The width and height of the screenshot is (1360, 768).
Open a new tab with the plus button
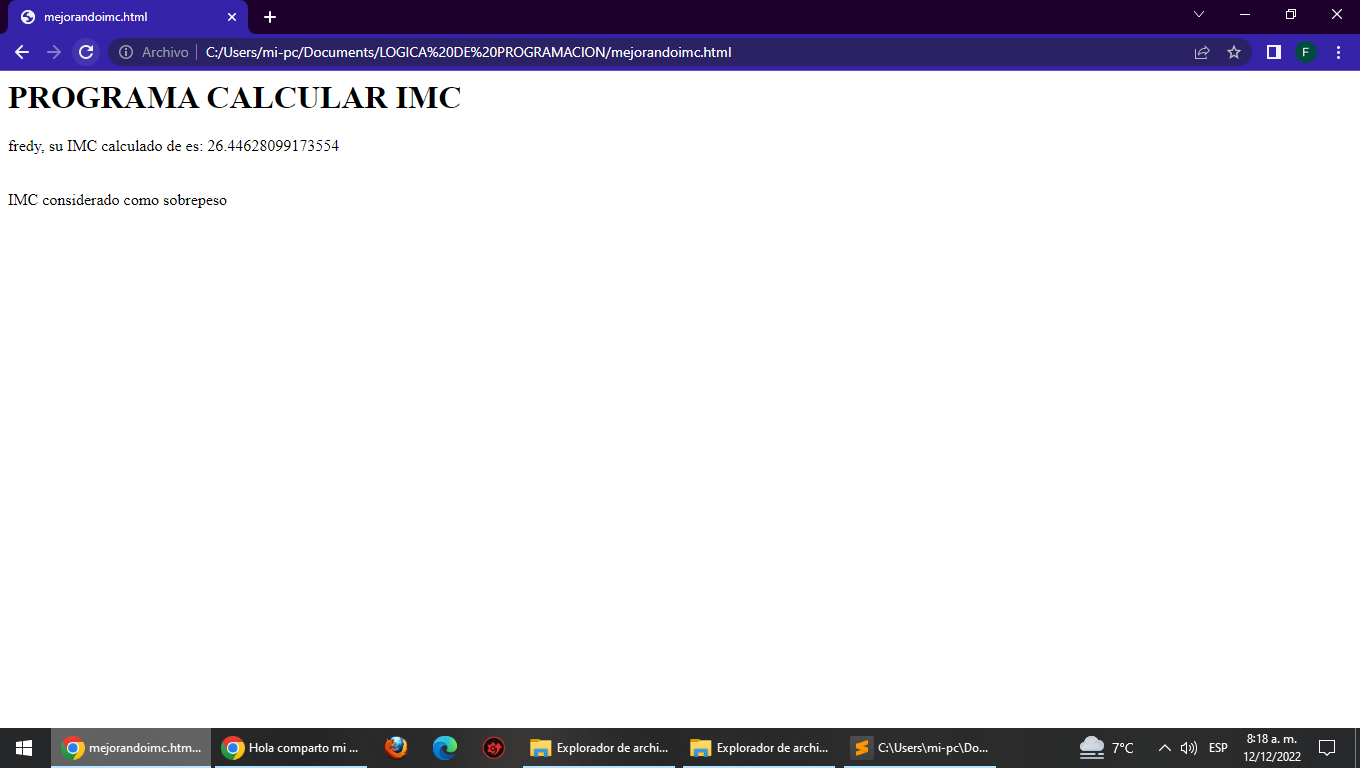click(x=270, y=17)
